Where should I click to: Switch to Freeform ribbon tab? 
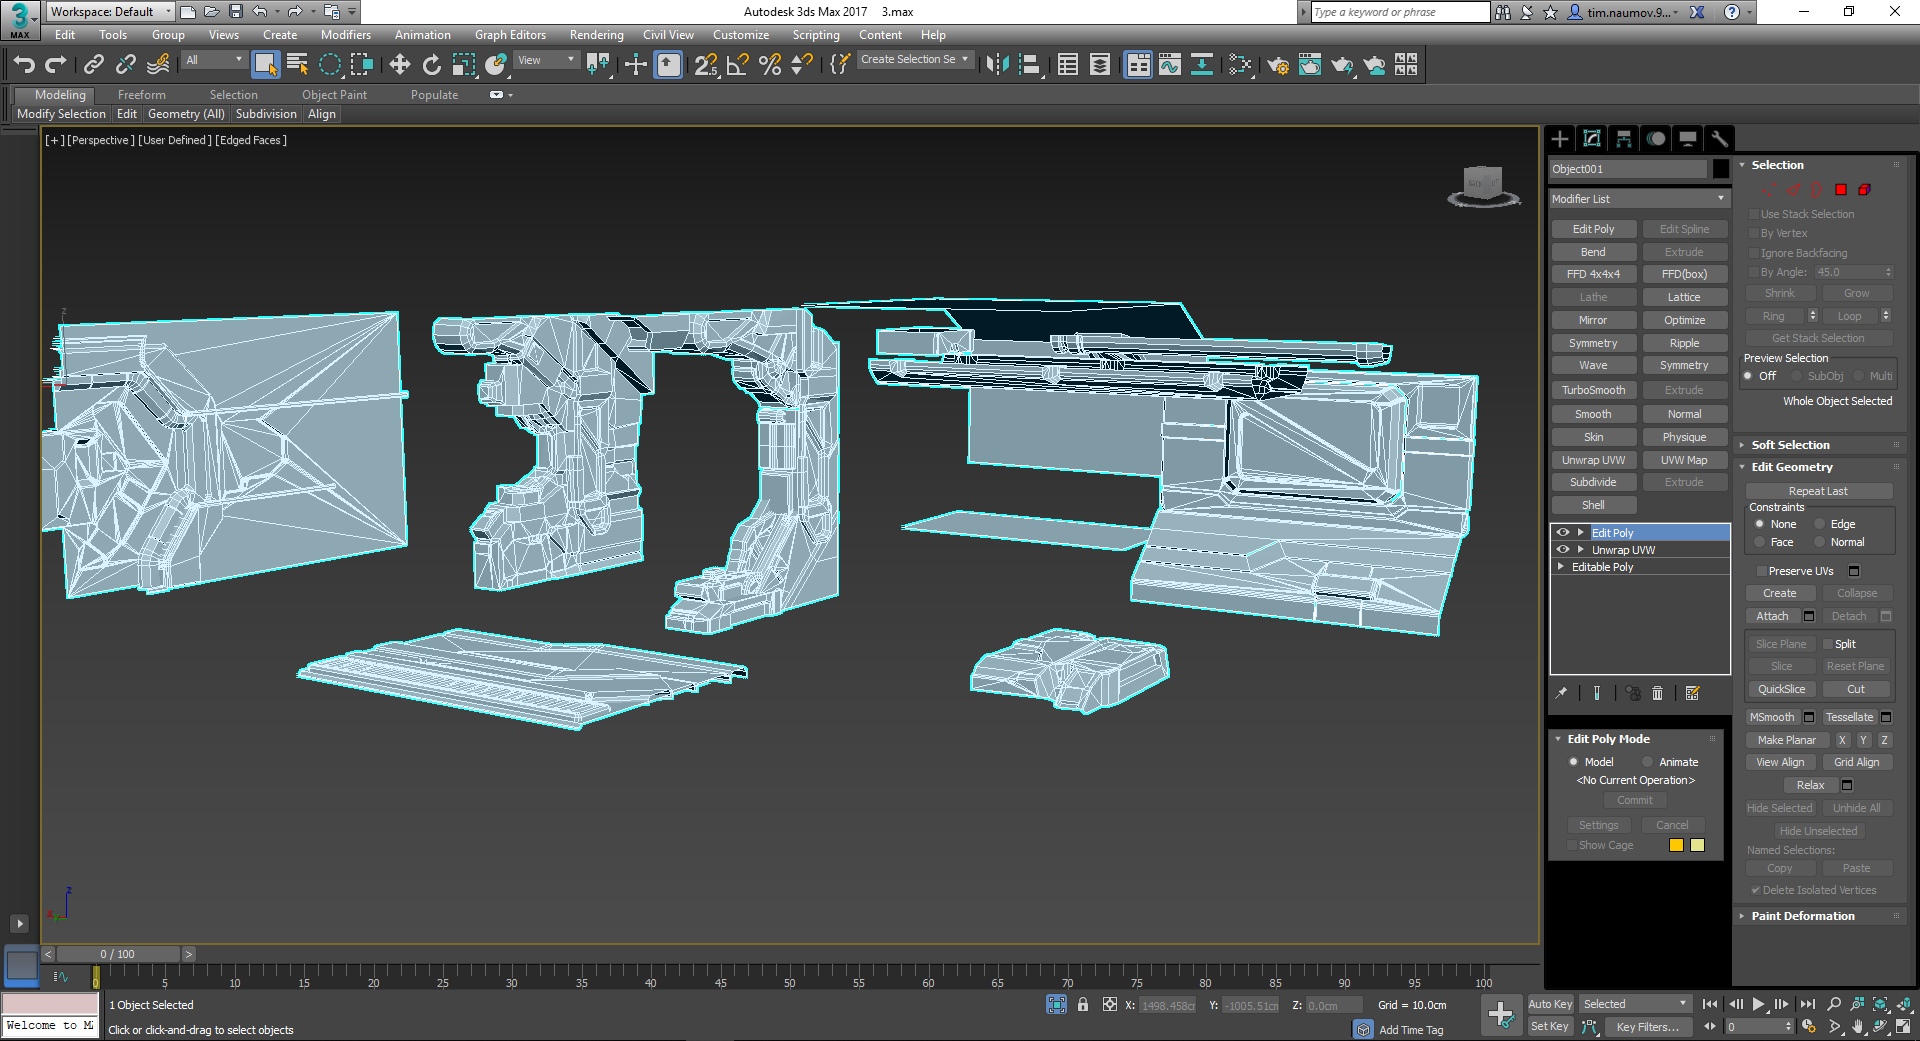tap(142, 95)
